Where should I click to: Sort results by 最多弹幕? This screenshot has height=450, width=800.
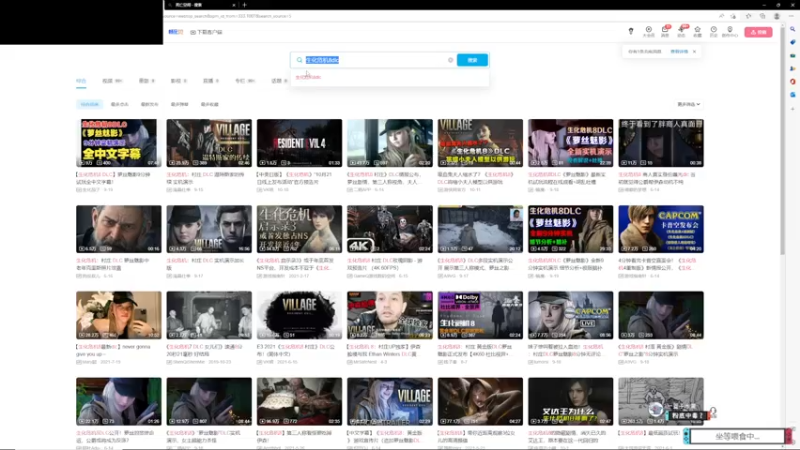180,104
